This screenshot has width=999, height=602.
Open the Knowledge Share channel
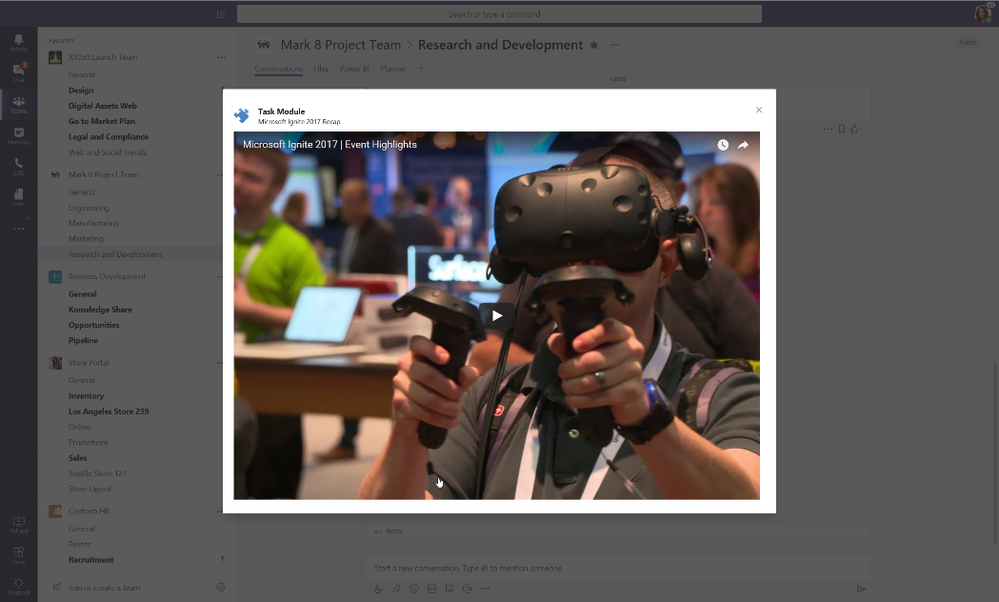(x=100, y=310)
